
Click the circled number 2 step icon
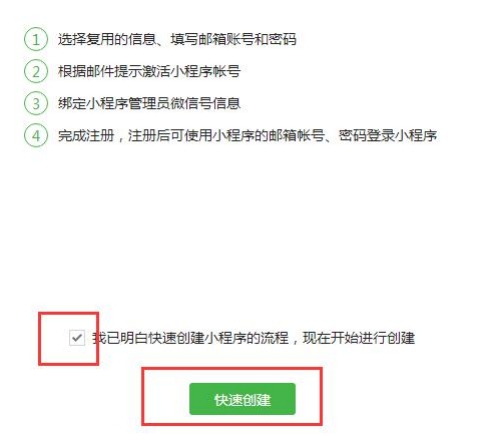[x=36, y=71]
